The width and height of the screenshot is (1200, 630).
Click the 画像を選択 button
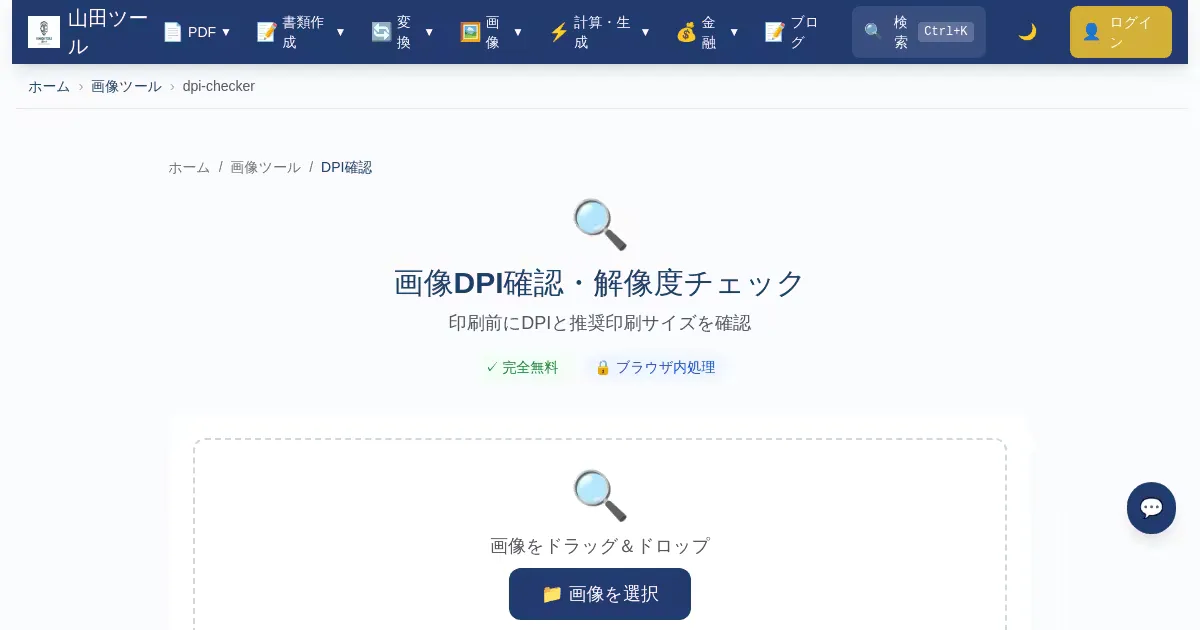click(x=600, y=594)
